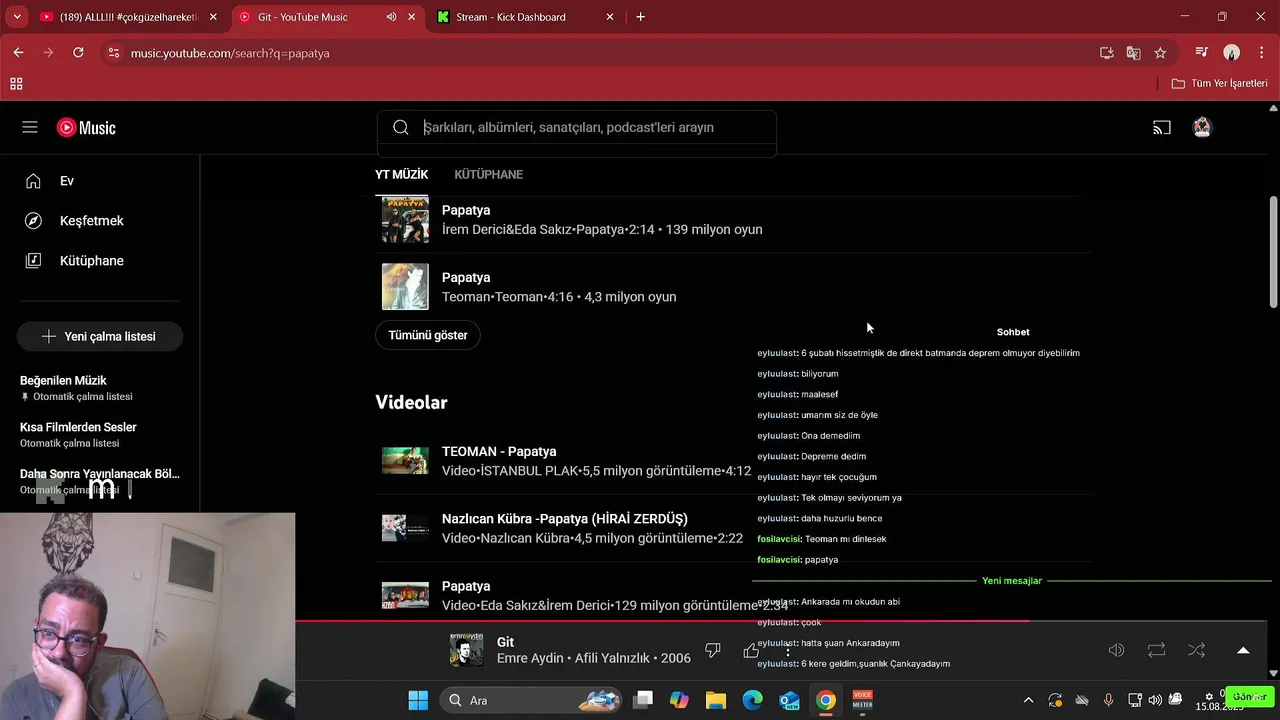The height and width of the screenshot is (720, 1280).
Task: Switch to Stream - Kick Dashboard tab
Action: (525, 17)
